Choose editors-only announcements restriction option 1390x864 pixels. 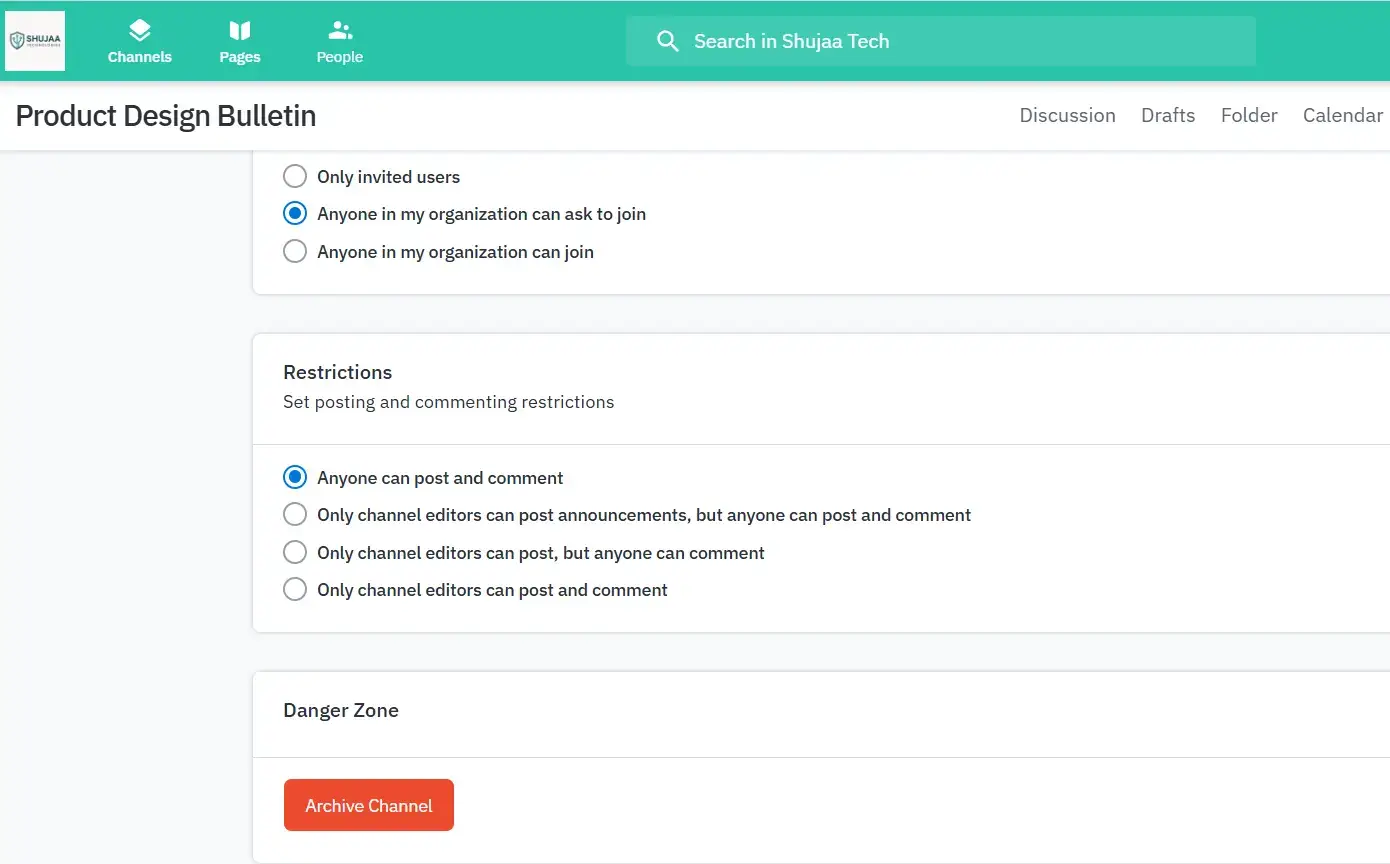295,515
